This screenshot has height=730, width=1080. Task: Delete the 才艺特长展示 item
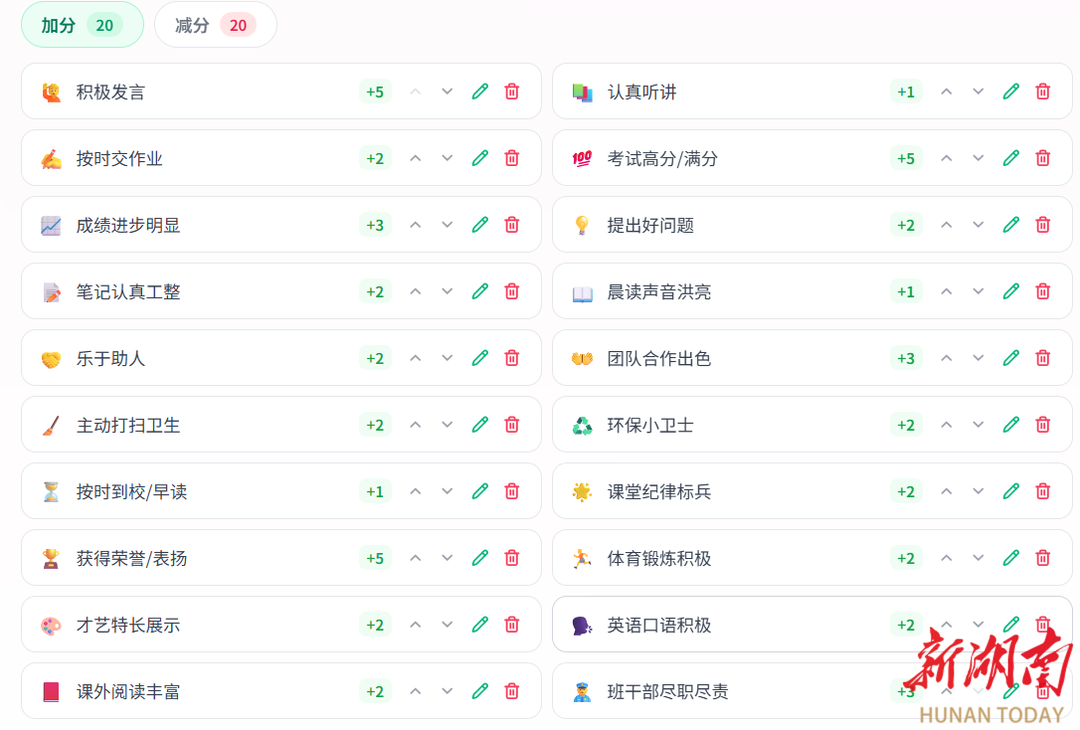(x=511, y=625)
